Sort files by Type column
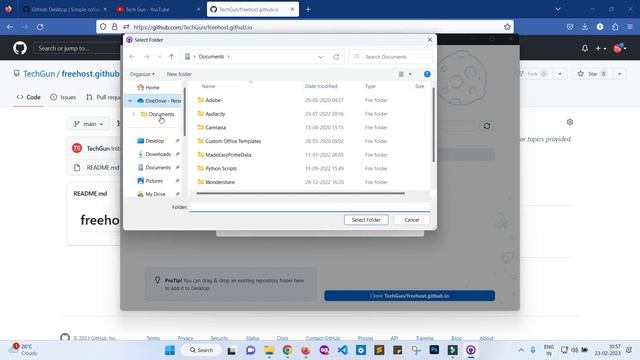640x360 pixels. pos(370,86)
